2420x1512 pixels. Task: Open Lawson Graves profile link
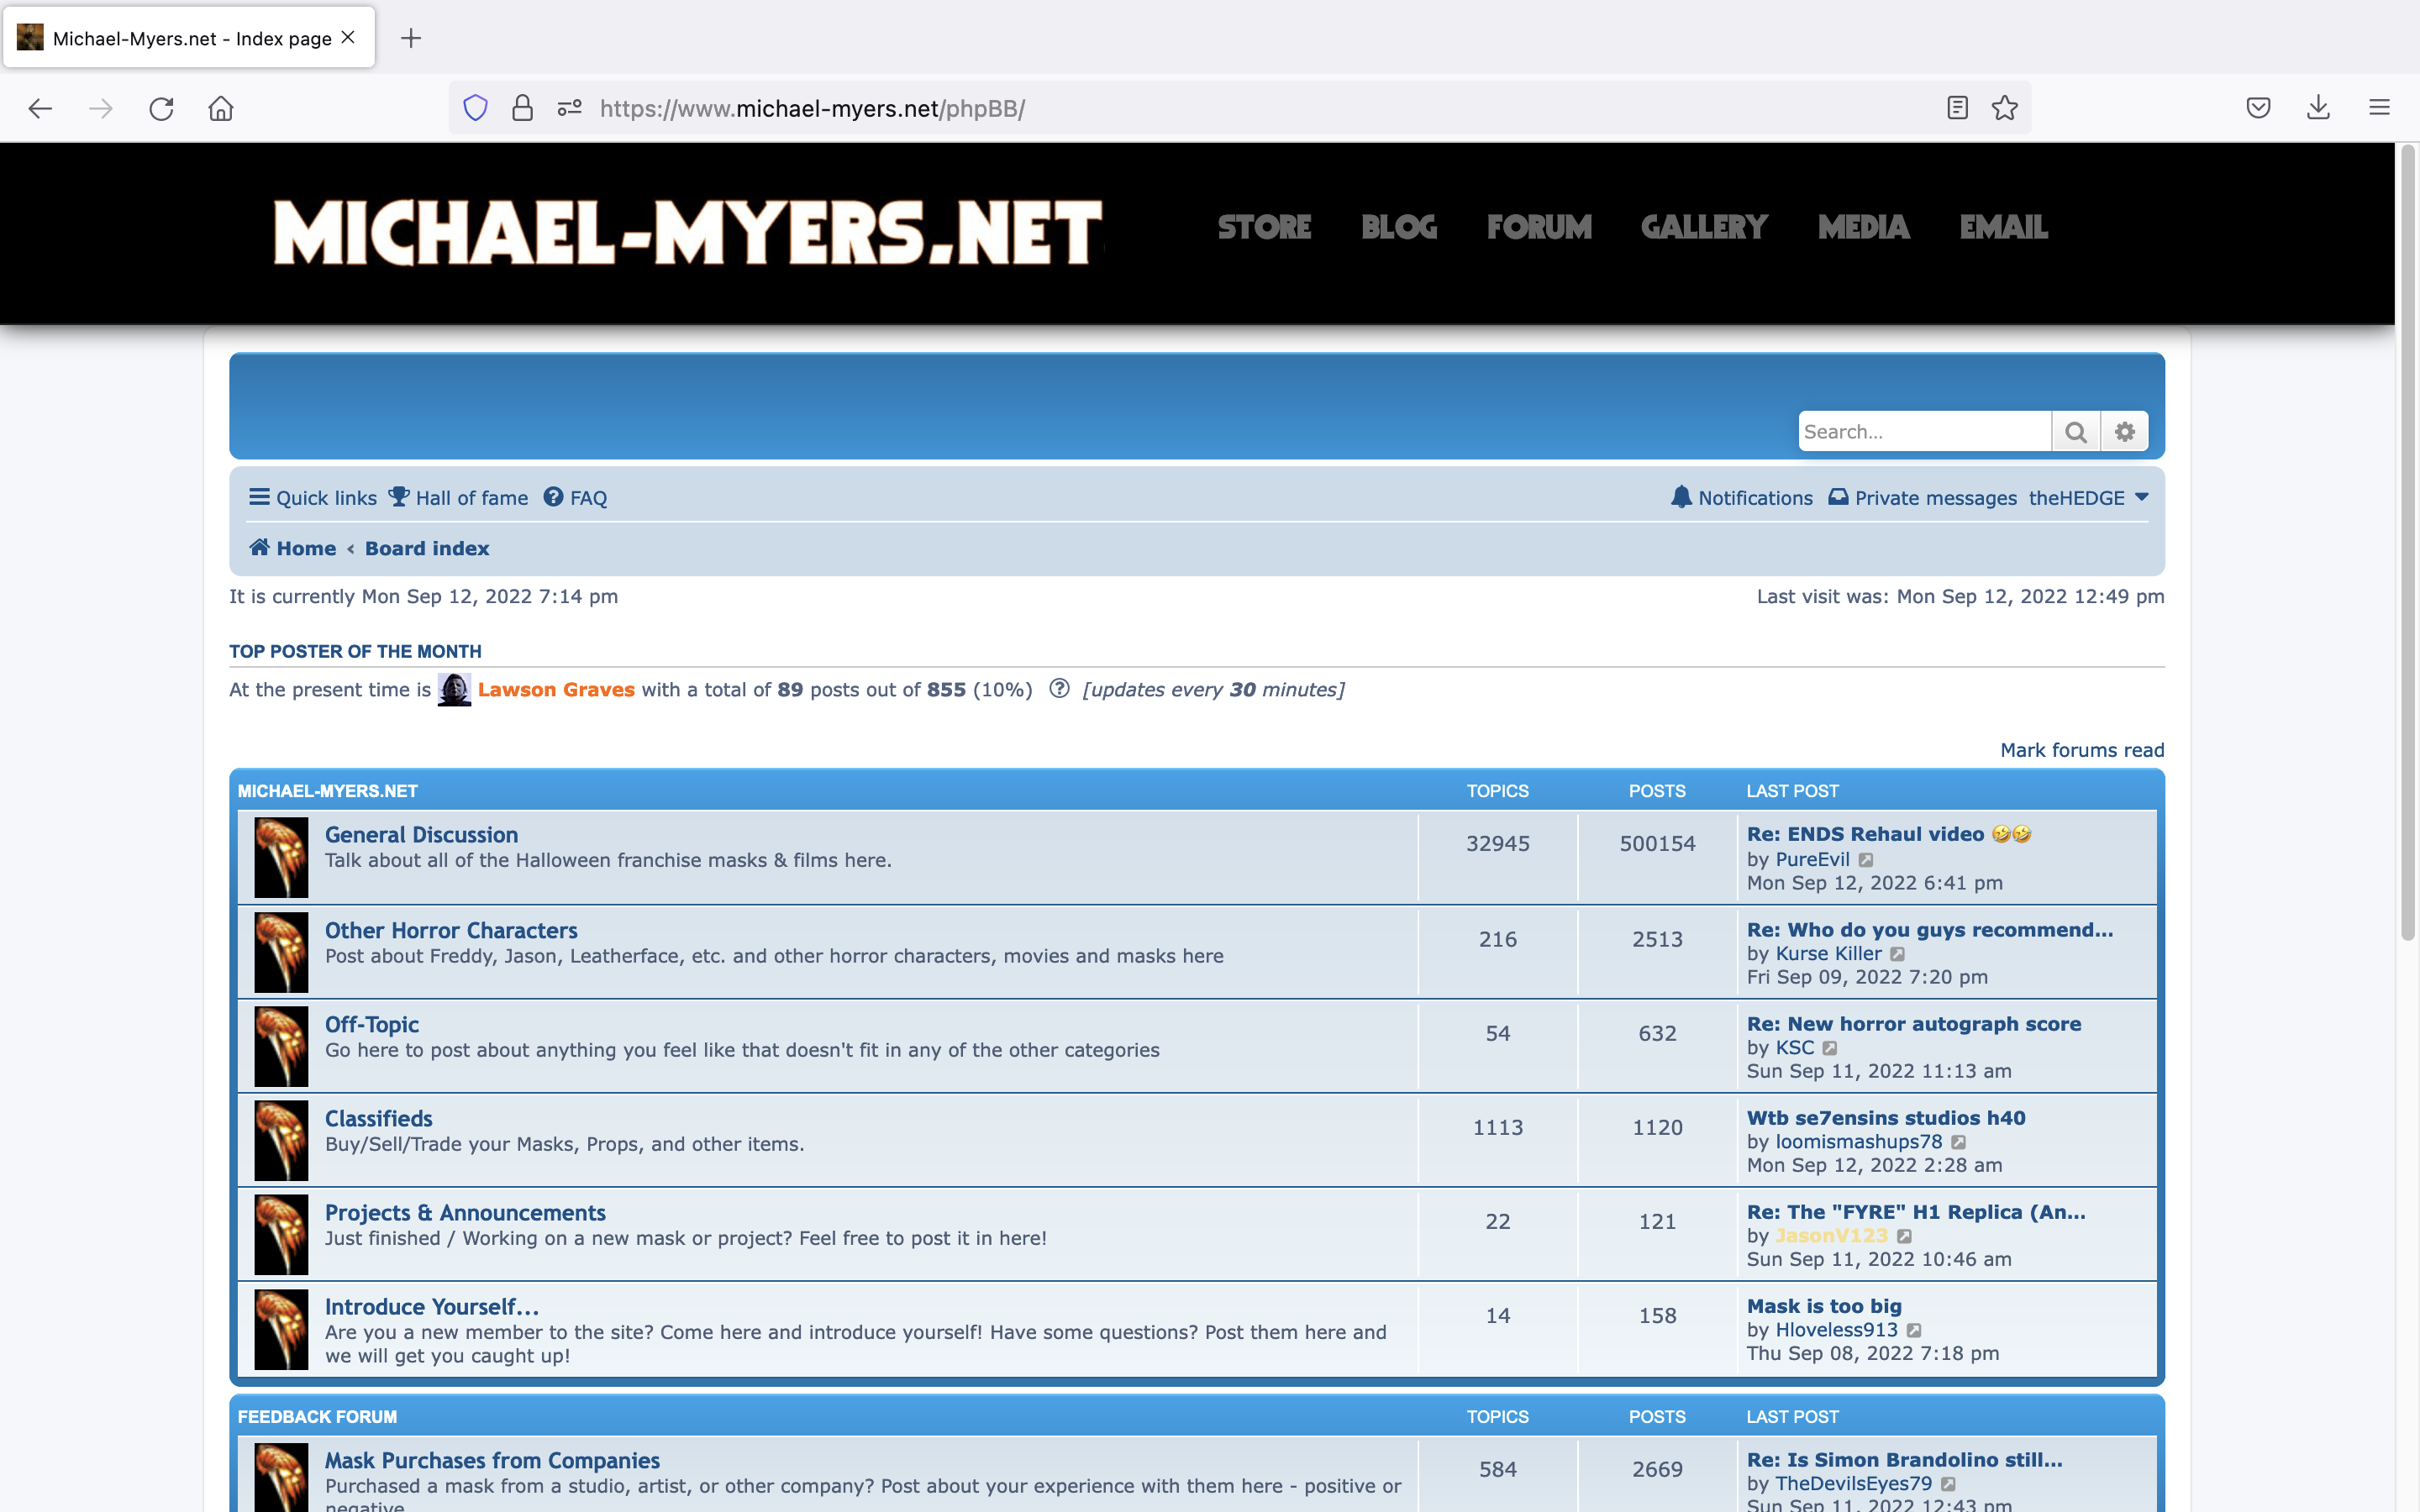click(556, 689)
